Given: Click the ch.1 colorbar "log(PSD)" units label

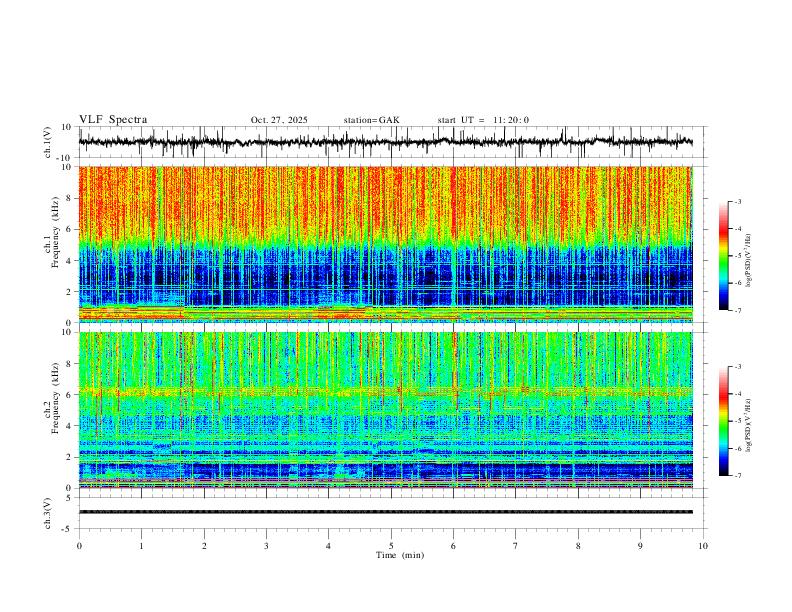Looking at the screenshot, I should pos(749,261).
